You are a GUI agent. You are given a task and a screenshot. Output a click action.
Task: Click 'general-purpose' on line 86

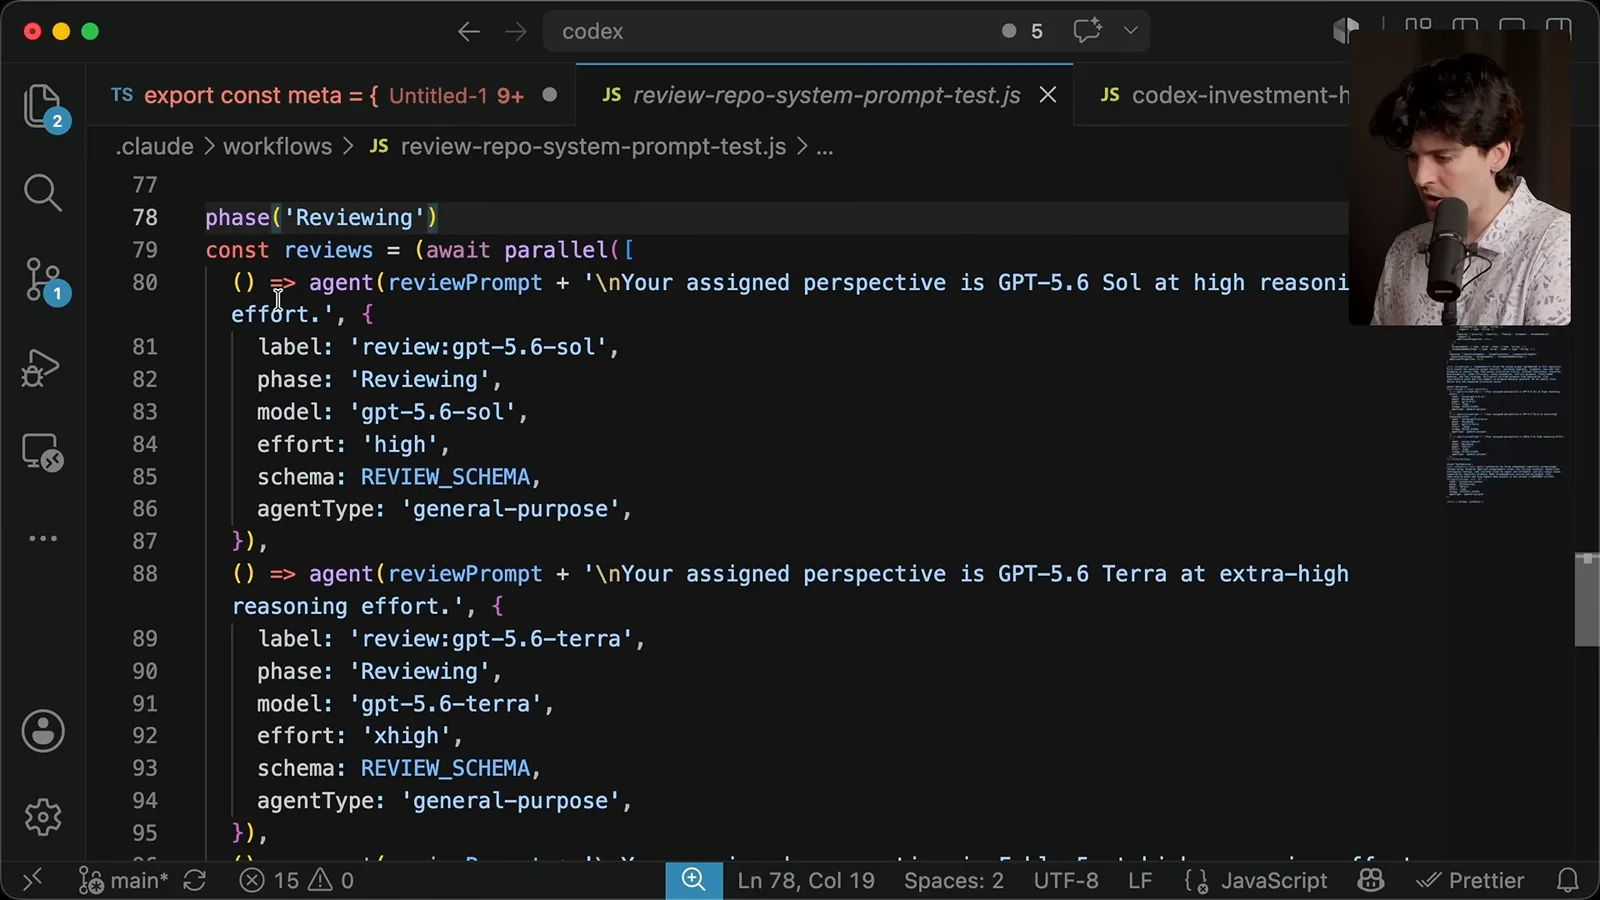tap(510, 509)
